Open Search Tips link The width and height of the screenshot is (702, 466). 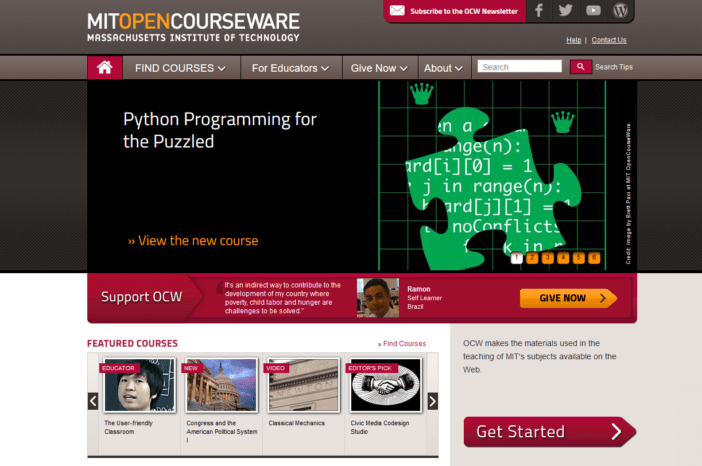[614, 67]
